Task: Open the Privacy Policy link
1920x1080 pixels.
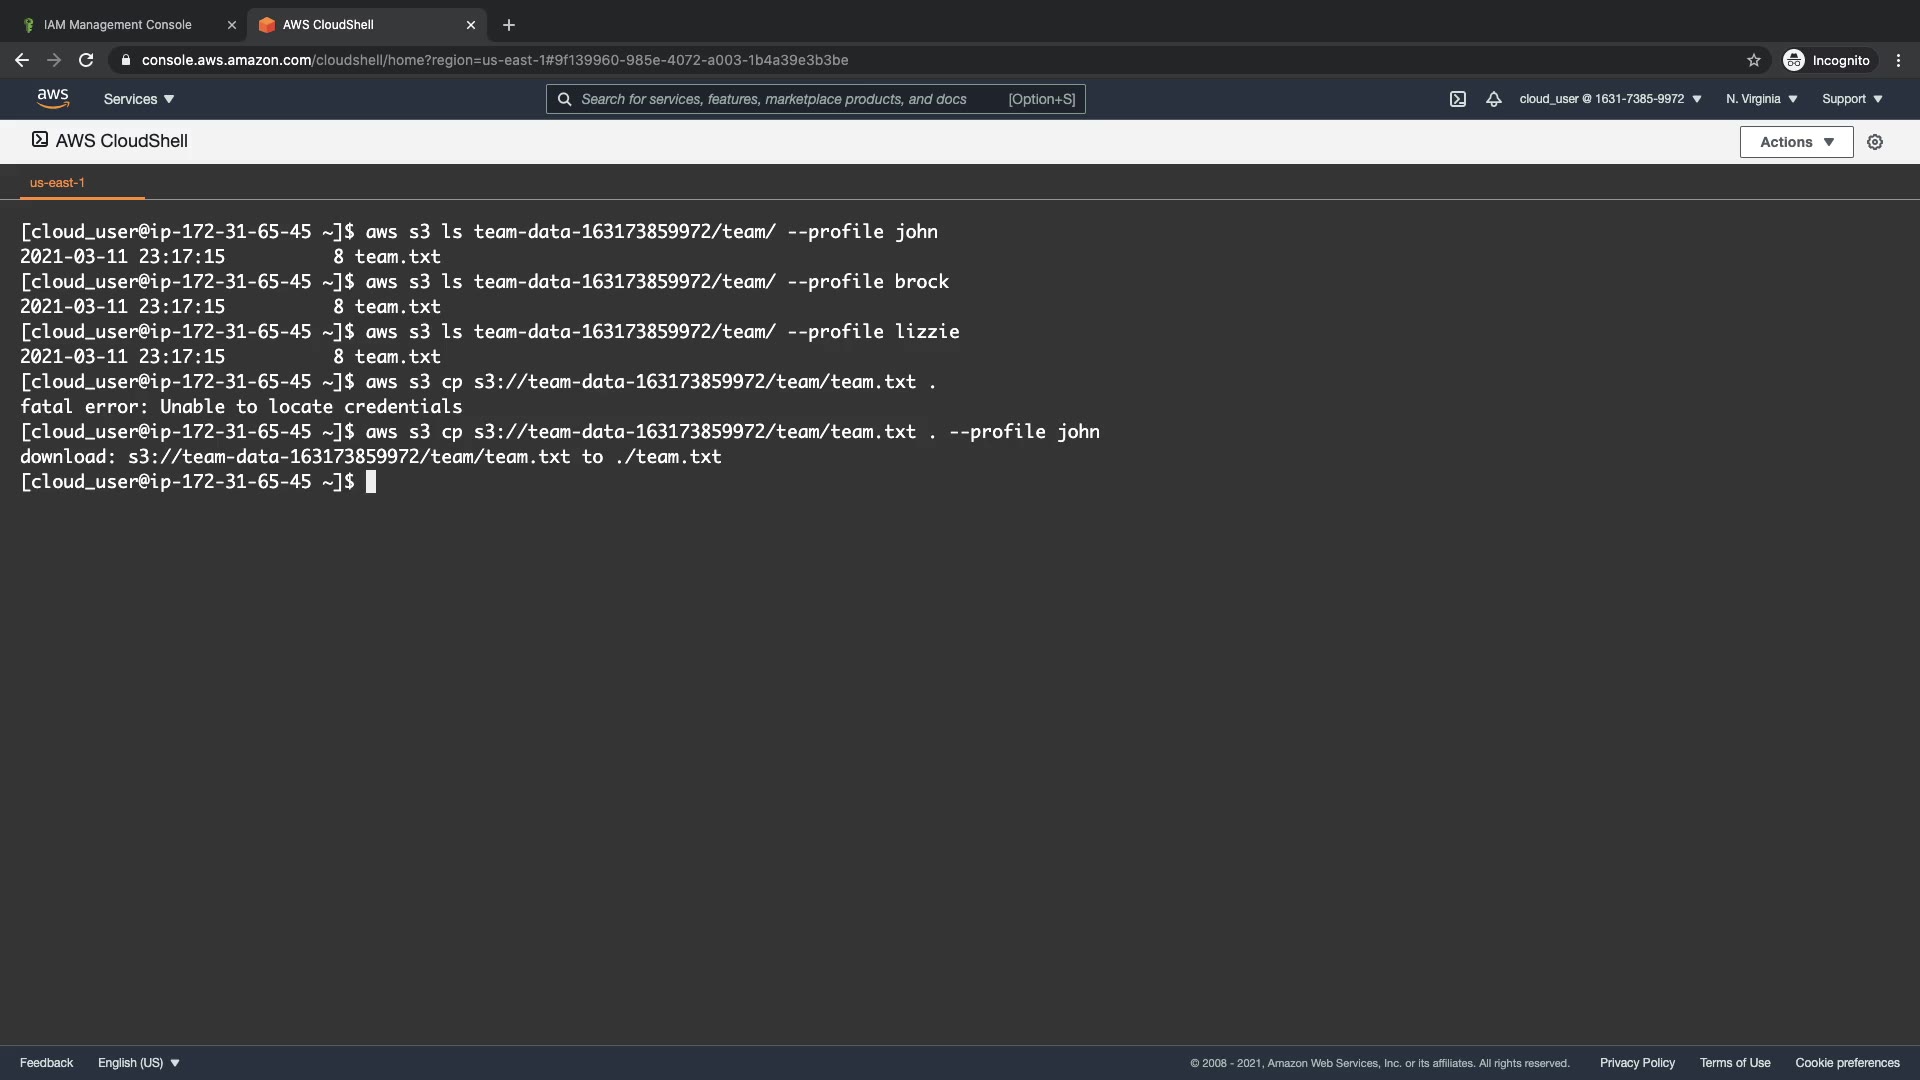Action: 1637,1063
